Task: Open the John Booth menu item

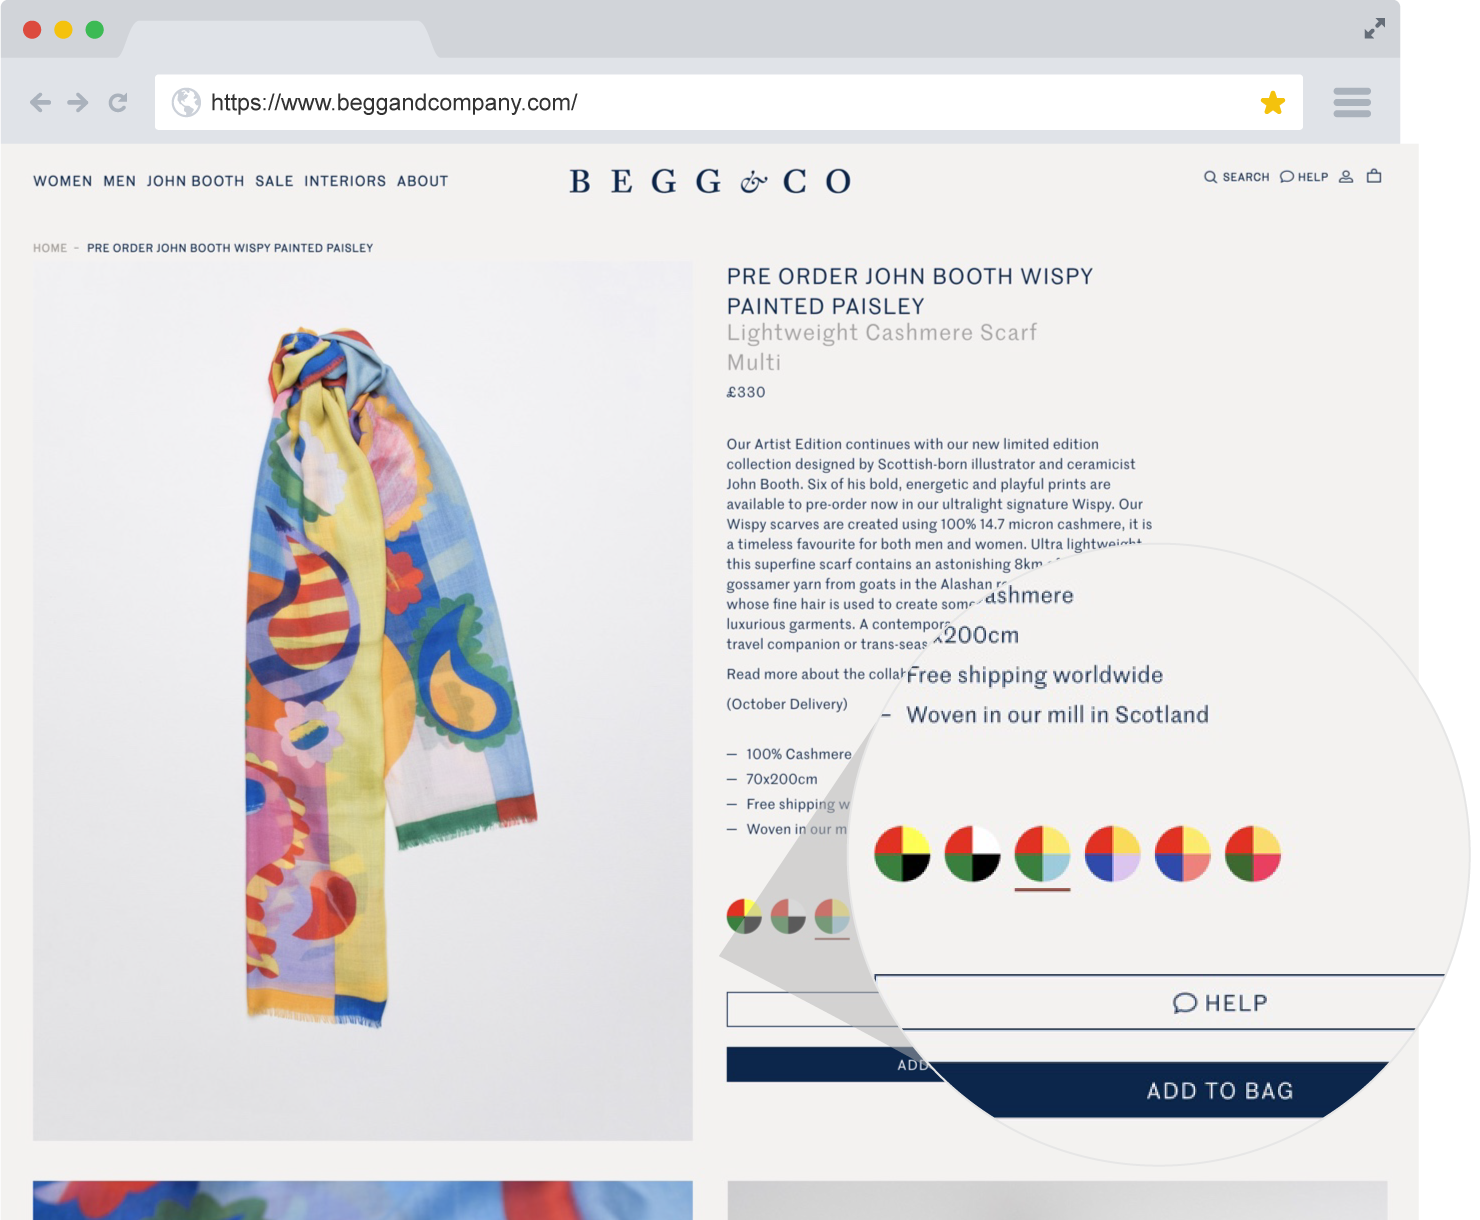Action: coord(196,181)
